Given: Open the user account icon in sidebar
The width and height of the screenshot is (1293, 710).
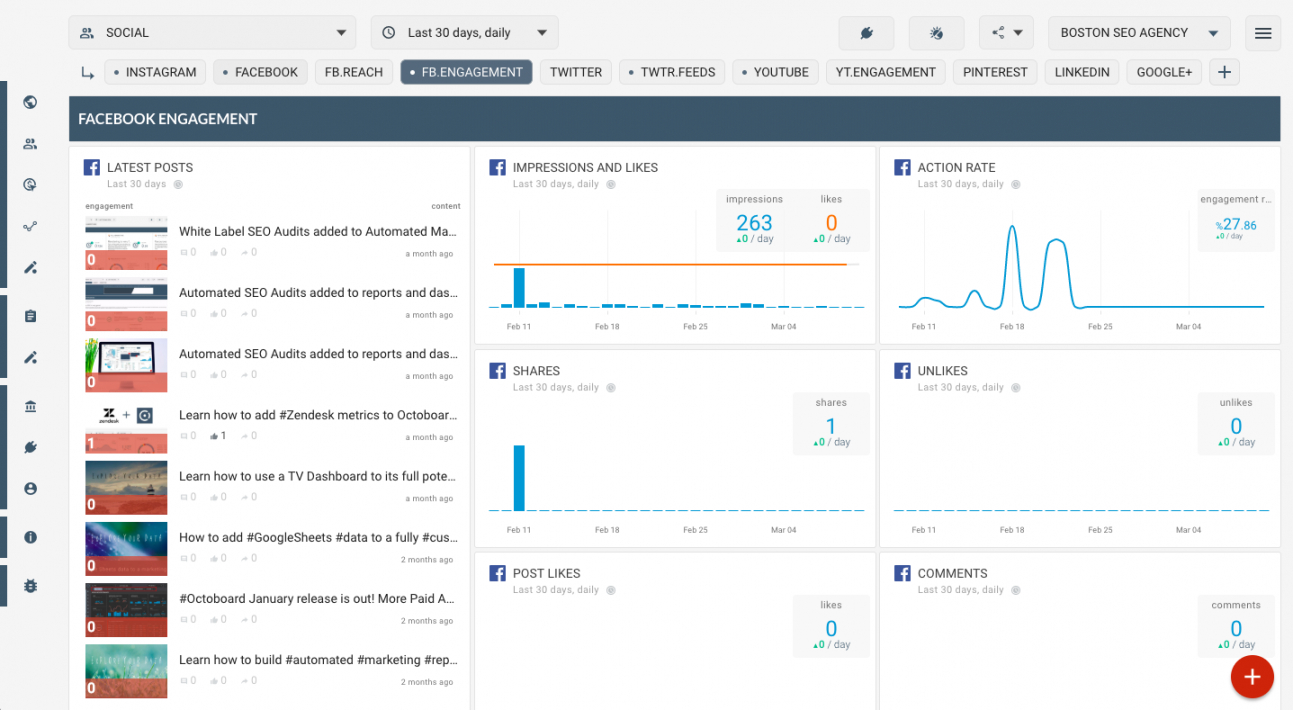Looking at the screenshot, I should pyautogui.click(x=30, y=489).
